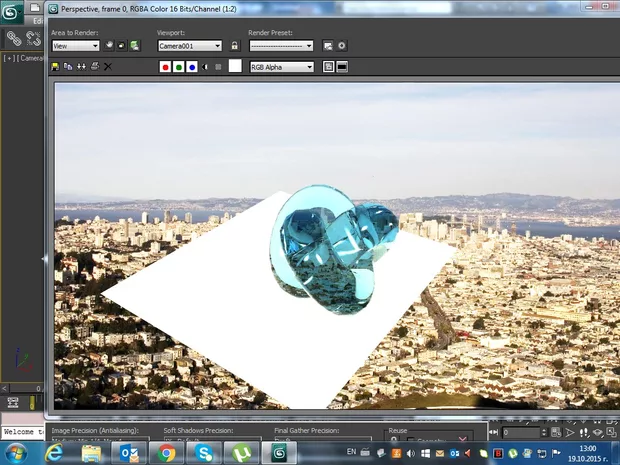The height and width of the screenshot is (465, 620).
Task: Open the Environment and Effects dialog icon
Action: tap(342, 45)
